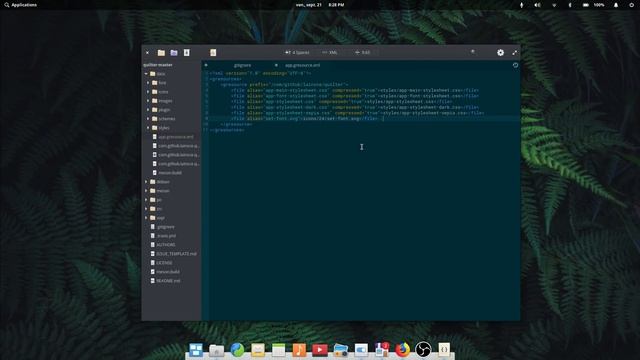Click the open file folder icon in header
Viewport: 640px width, 360px height.
pos(161,53)
